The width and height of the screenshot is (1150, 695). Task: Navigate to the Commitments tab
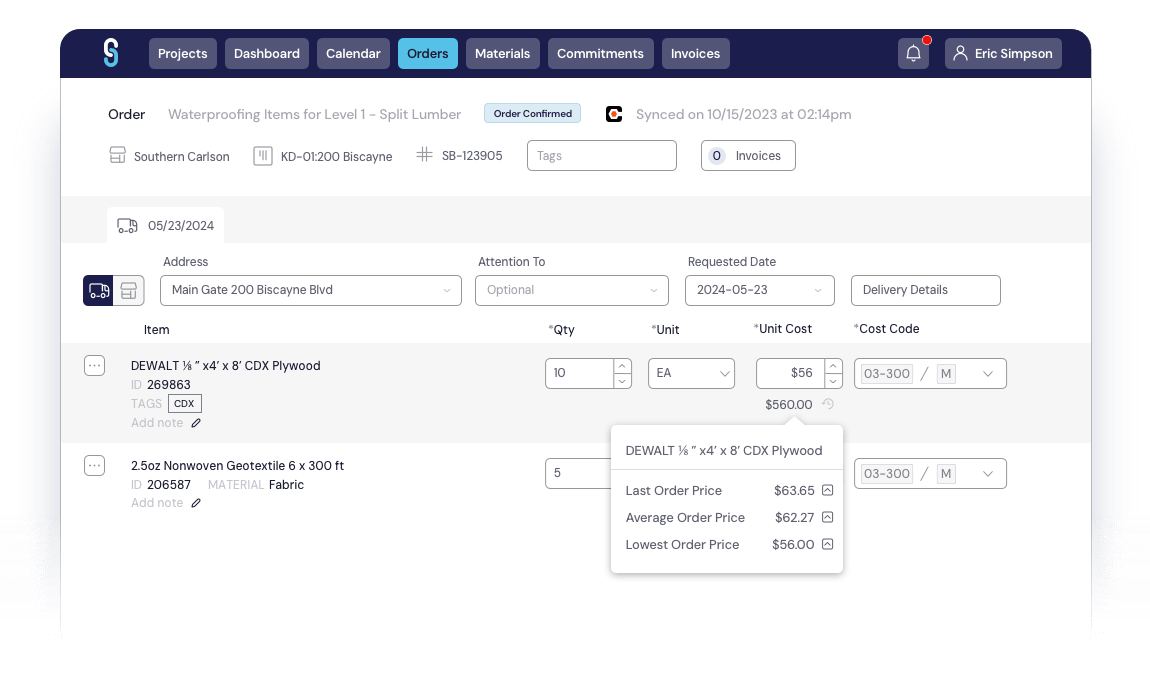[600, 53]
